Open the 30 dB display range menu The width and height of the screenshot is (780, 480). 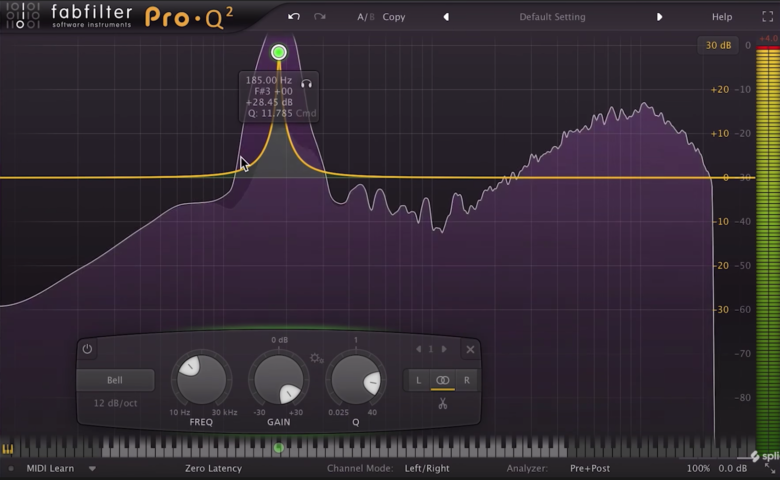pos(718,45)
